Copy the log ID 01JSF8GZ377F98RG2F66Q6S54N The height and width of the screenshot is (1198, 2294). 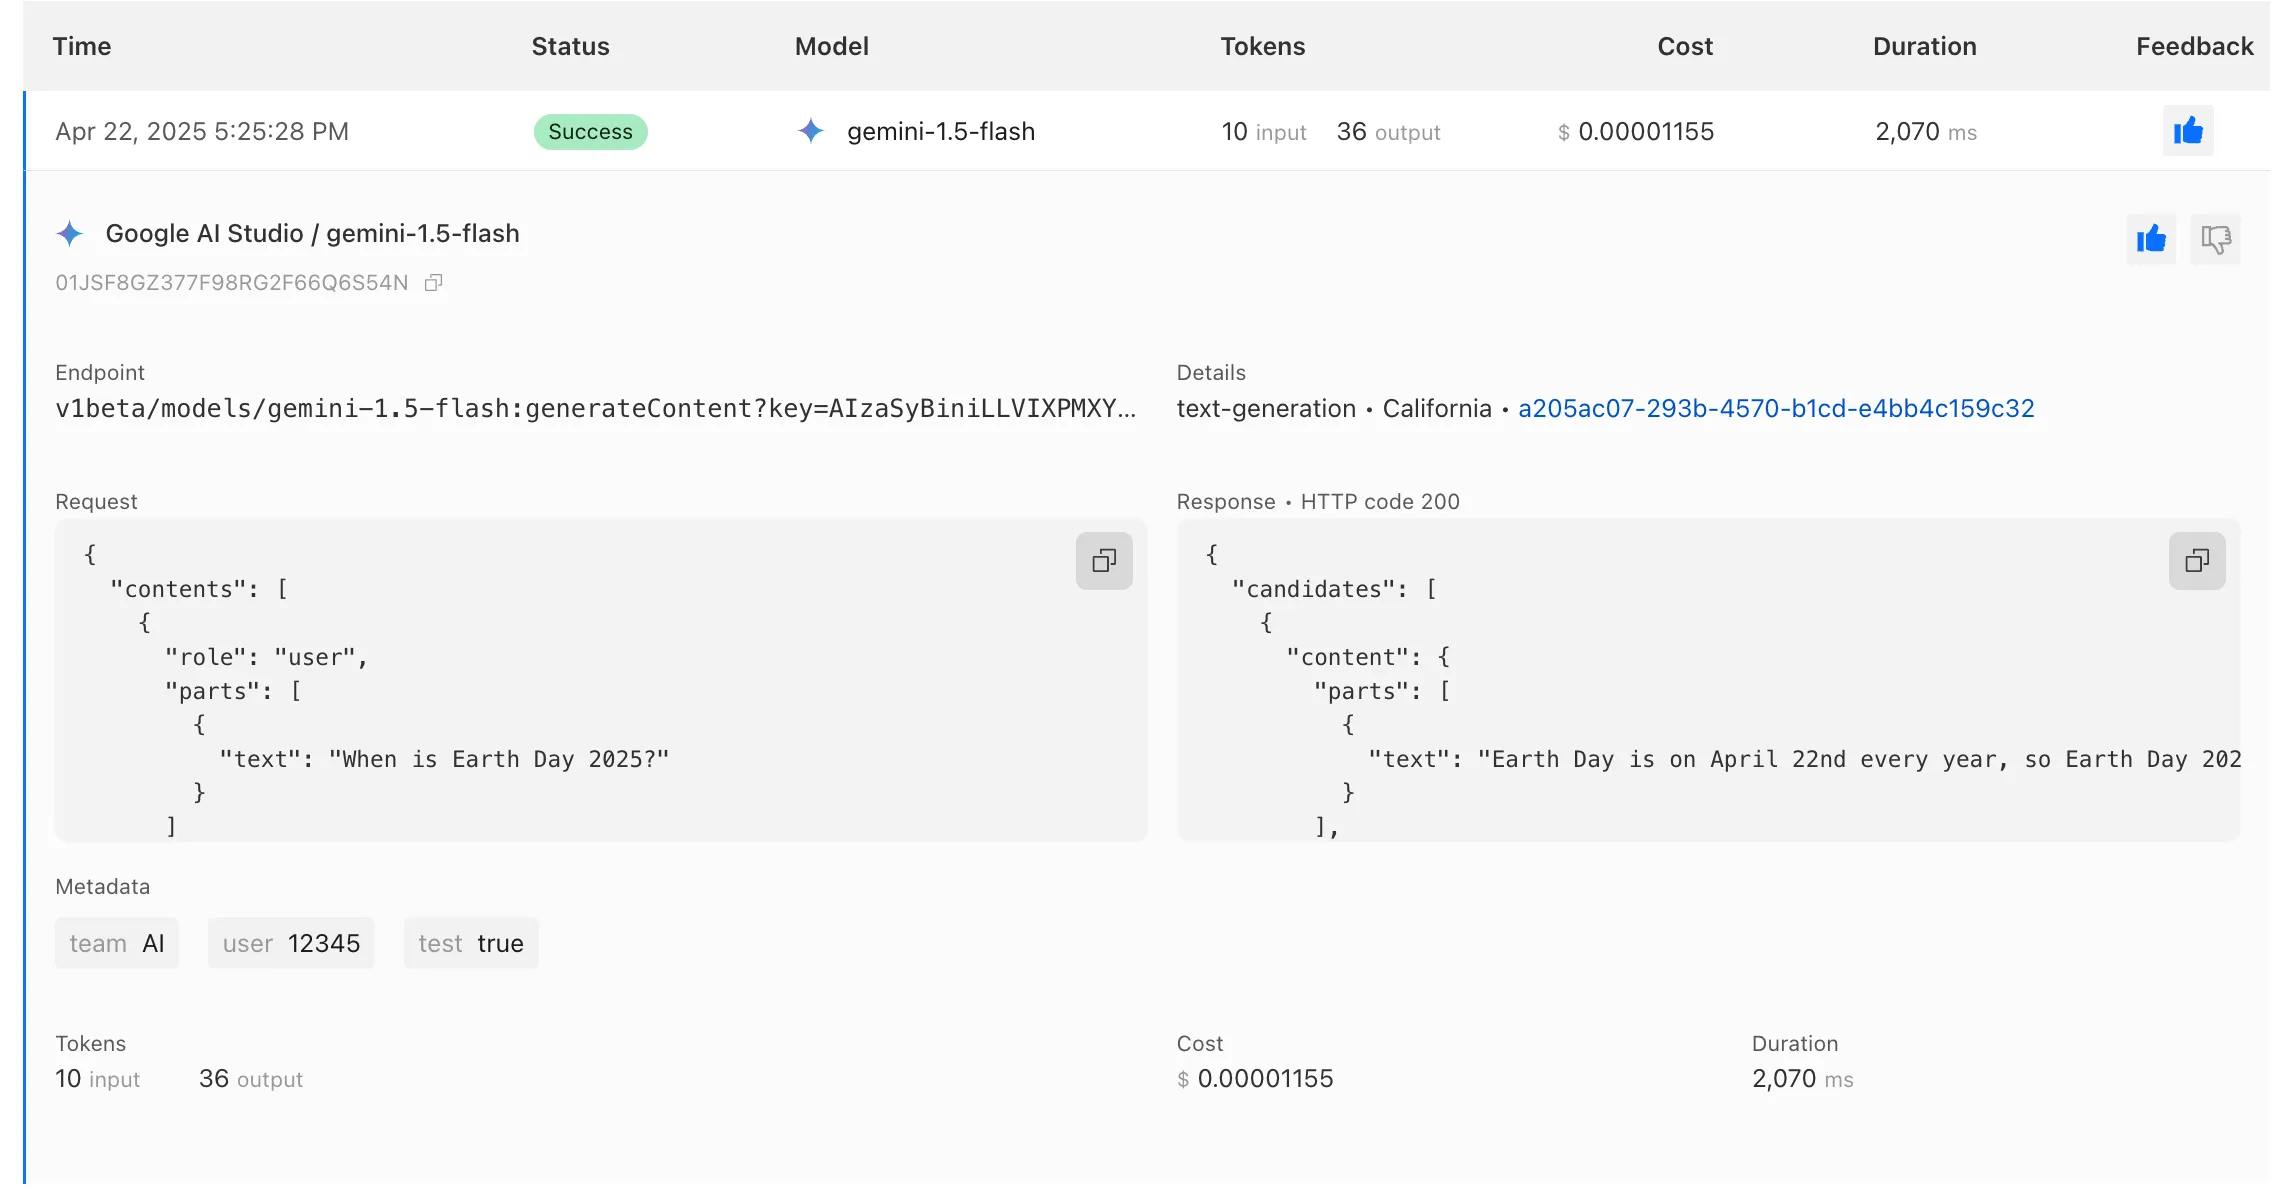coord(433,283)
